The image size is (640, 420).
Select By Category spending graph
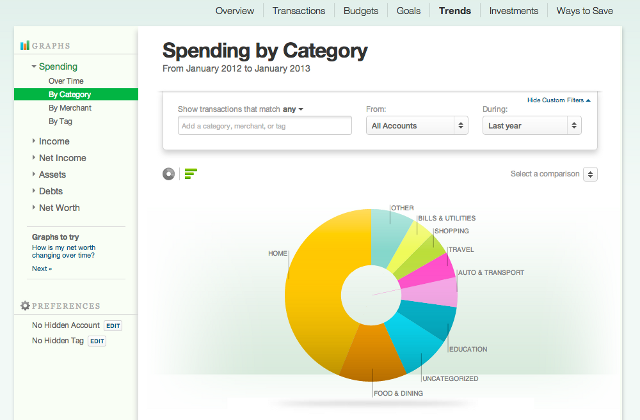(x=76, y=94)
